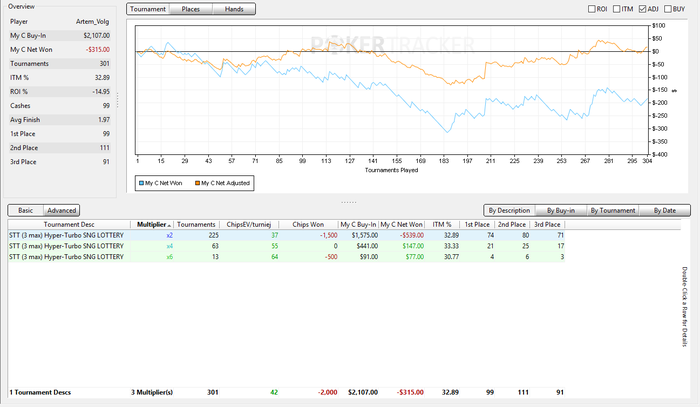
Task: Group the report By Date
Action: pos(664,210)
